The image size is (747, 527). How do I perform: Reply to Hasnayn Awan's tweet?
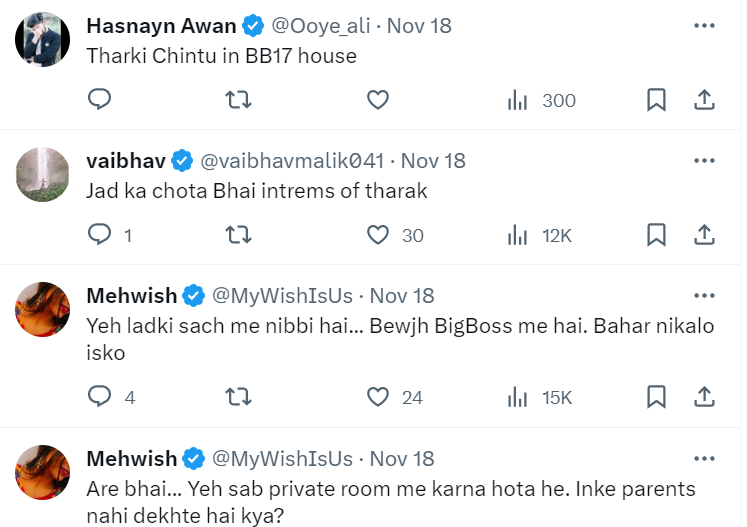[x=99, y=100]
